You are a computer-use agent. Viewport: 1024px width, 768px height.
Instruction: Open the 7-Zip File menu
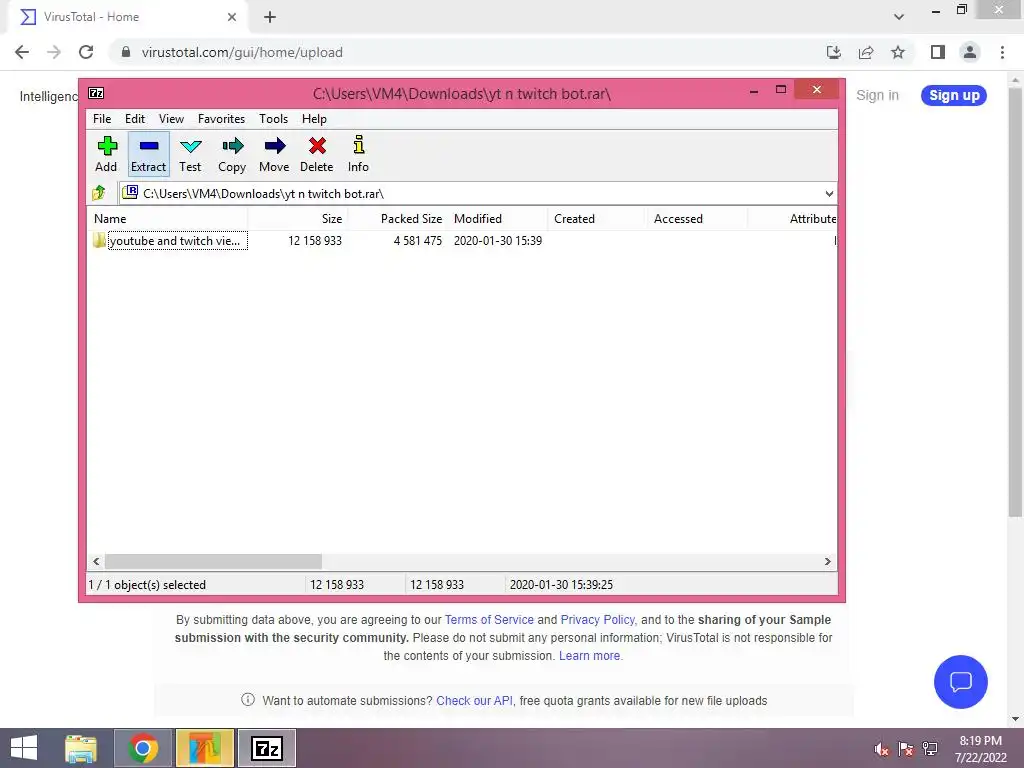coord(102,119)
